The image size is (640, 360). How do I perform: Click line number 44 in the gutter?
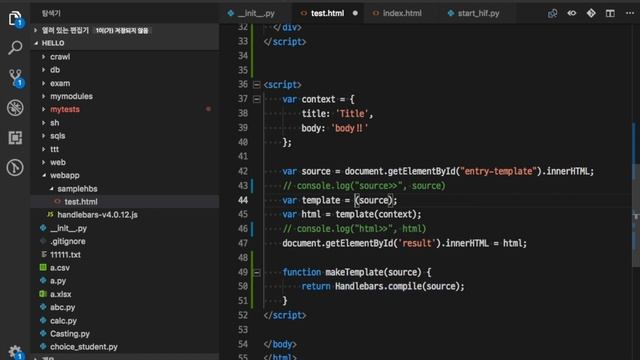(x=243, y=200)
